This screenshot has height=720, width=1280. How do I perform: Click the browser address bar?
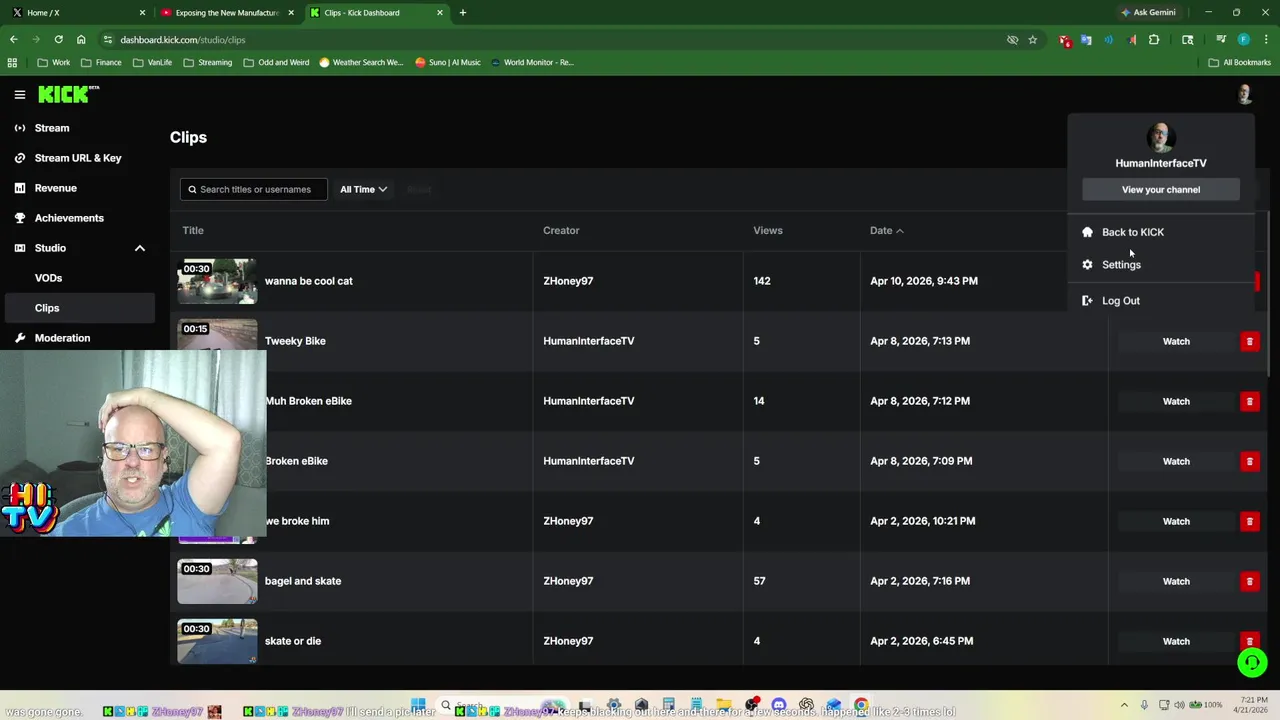(x=560, y=40)
